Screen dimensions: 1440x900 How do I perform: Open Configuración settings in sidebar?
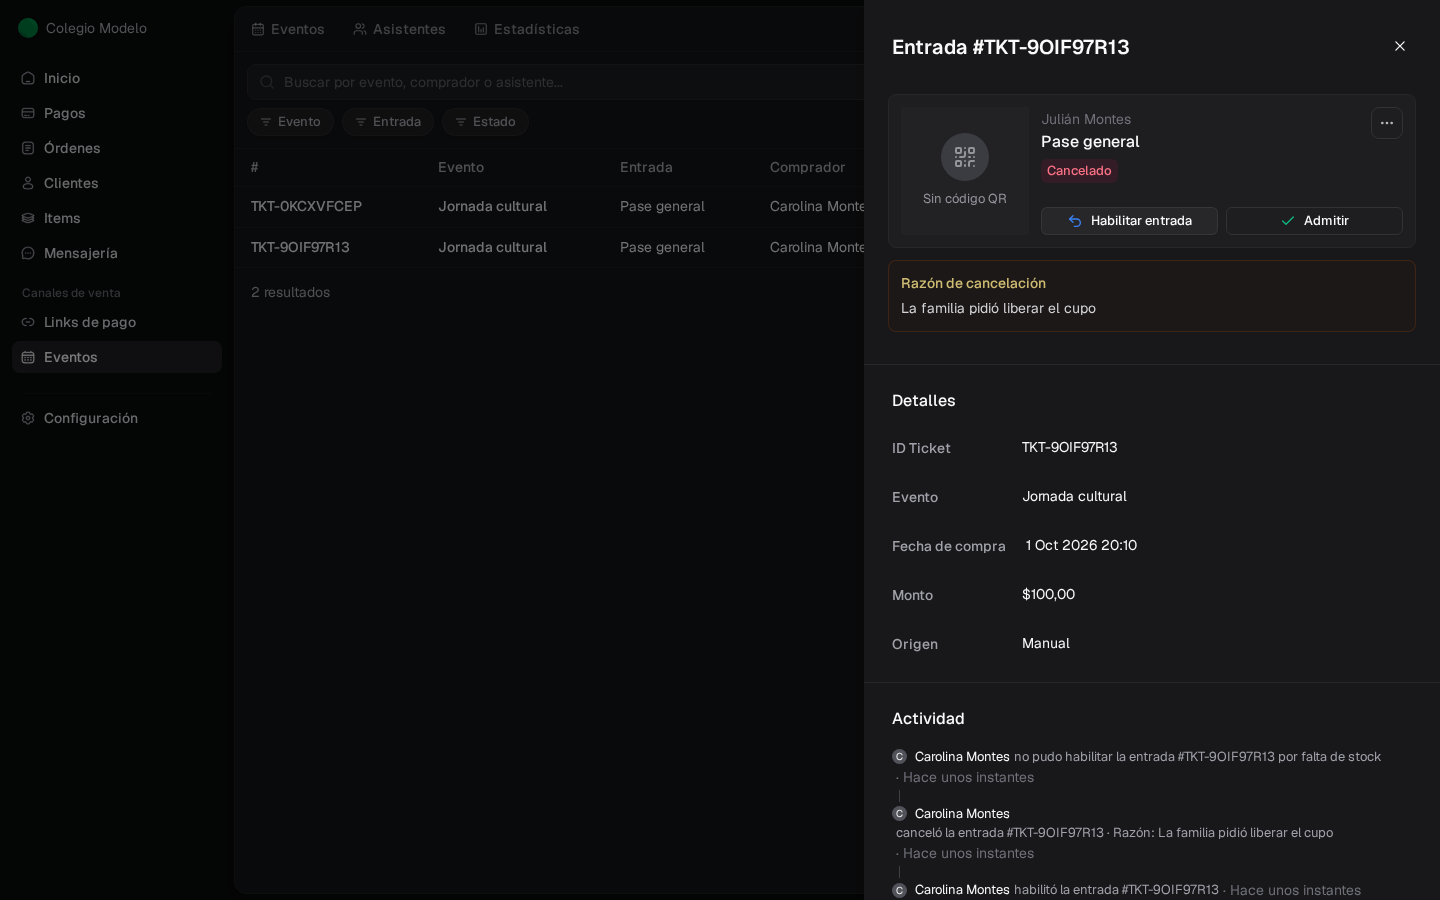[x=117, y=418]
